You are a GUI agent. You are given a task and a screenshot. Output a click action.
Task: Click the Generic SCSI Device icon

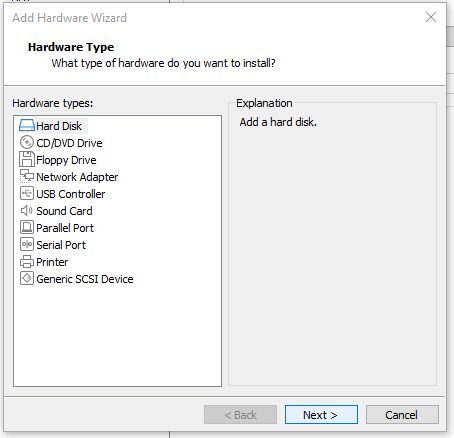point(27,279)
